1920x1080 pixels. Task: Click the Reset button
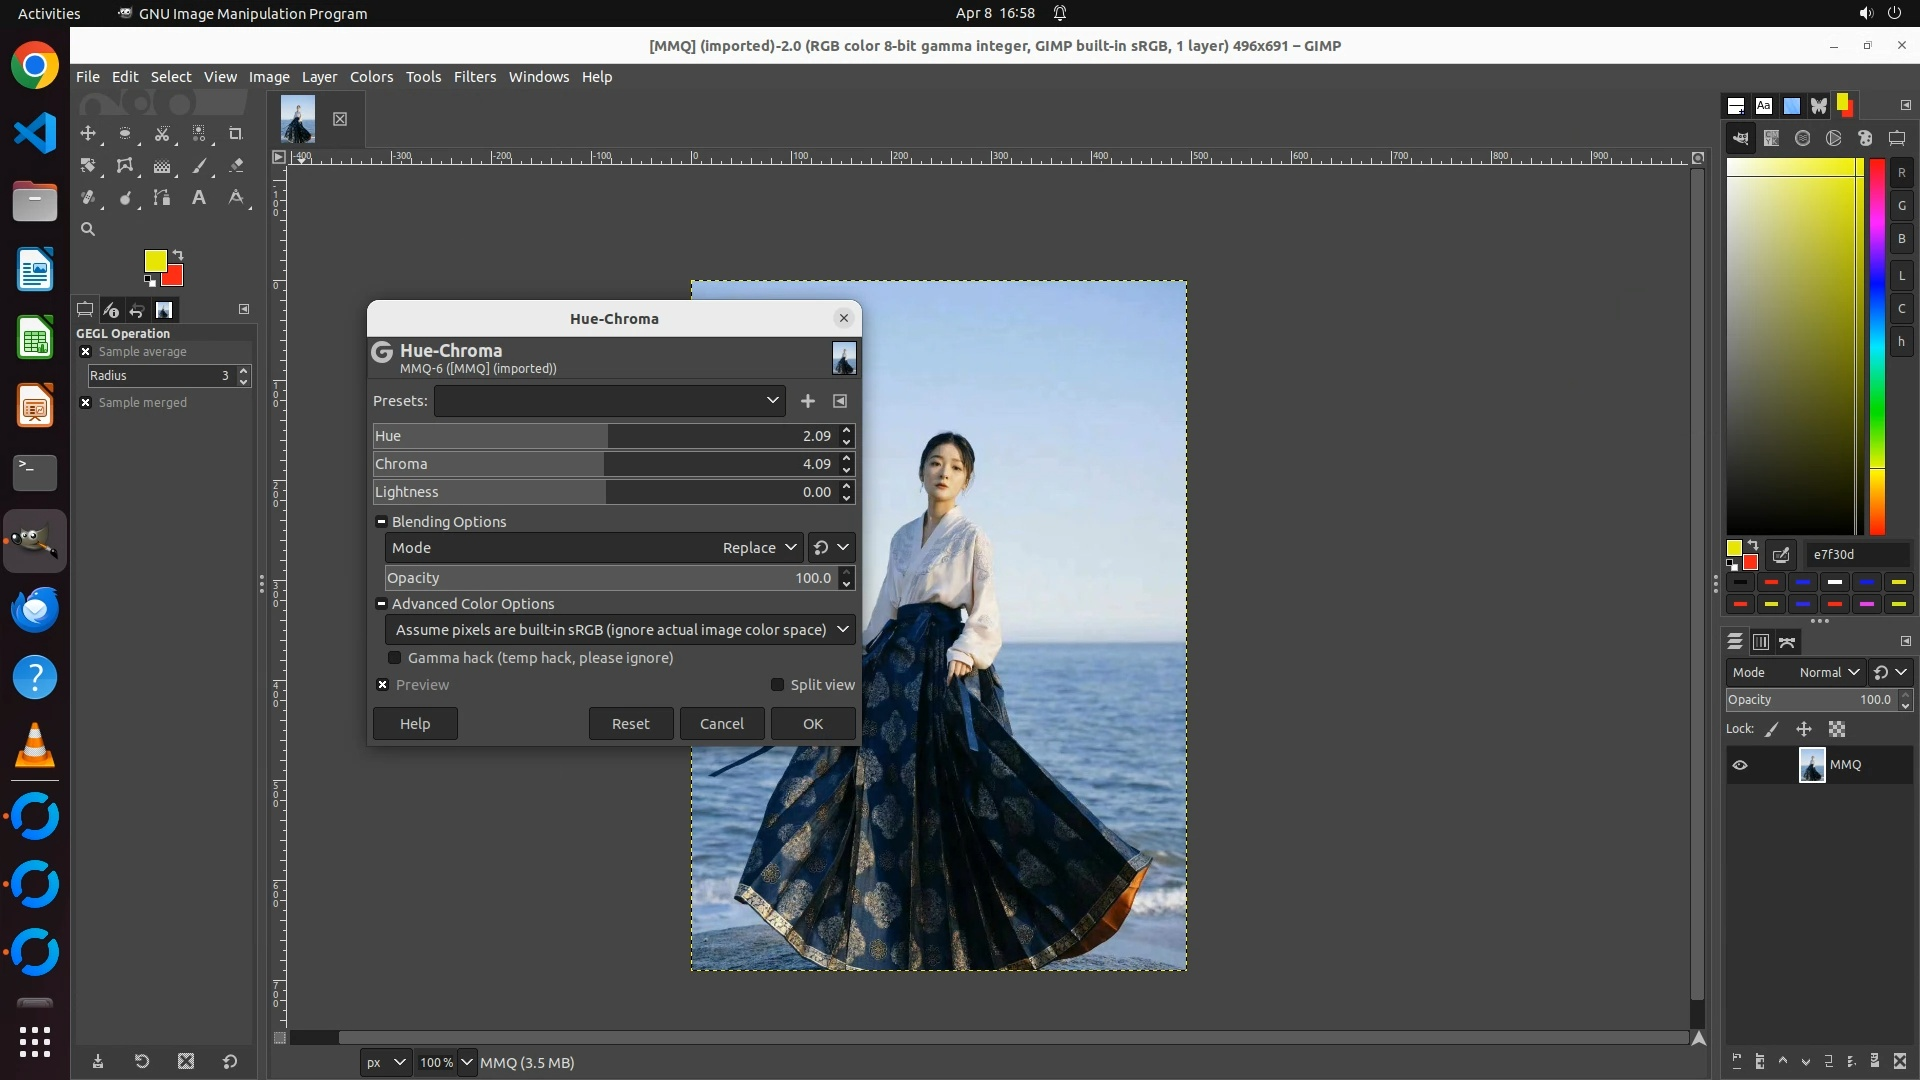(630, 724)
